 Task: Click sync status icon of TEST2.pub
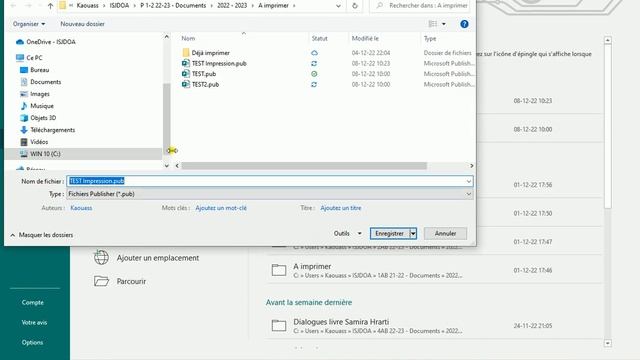314,84
